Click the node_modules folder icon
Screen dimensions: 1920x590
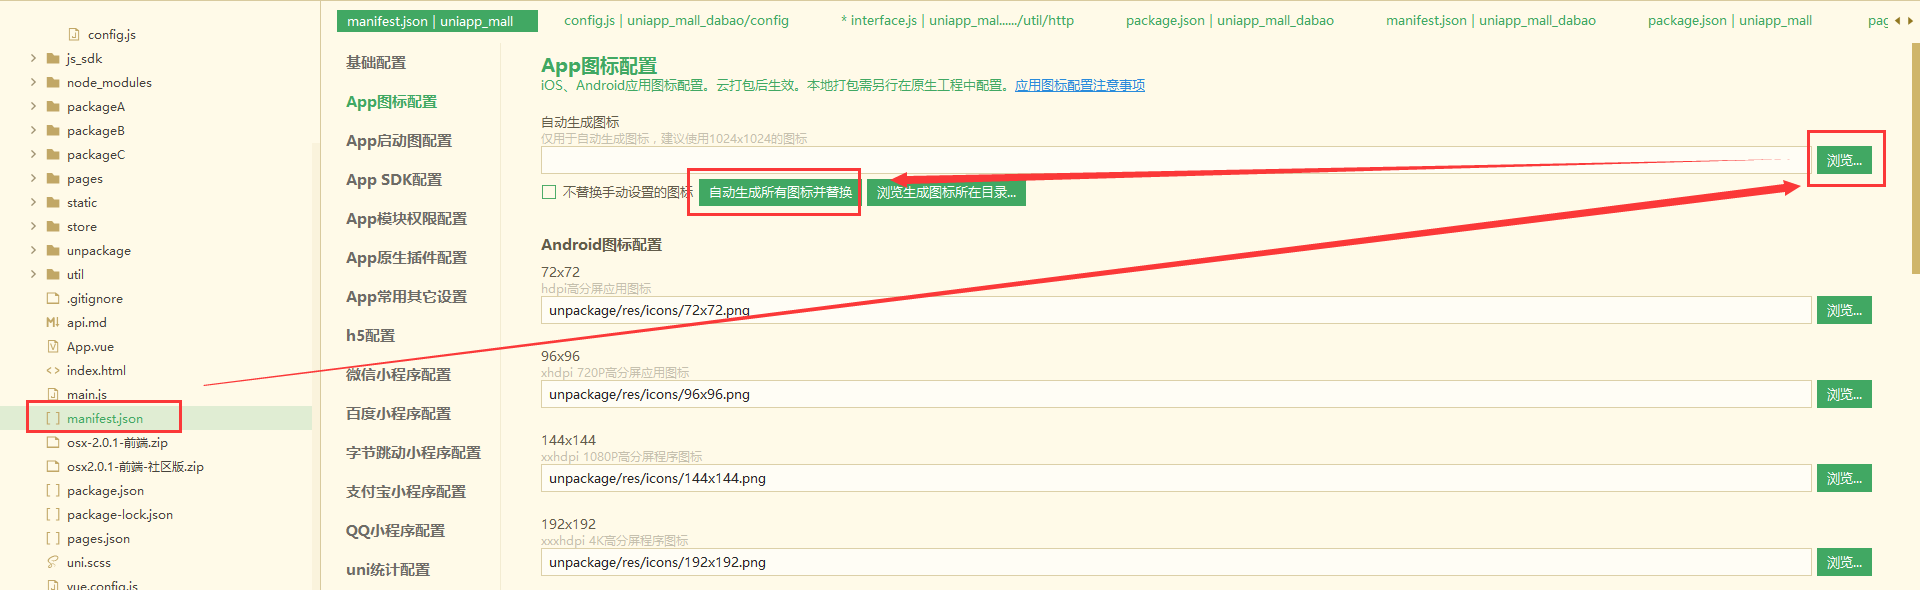coord(53,83)
